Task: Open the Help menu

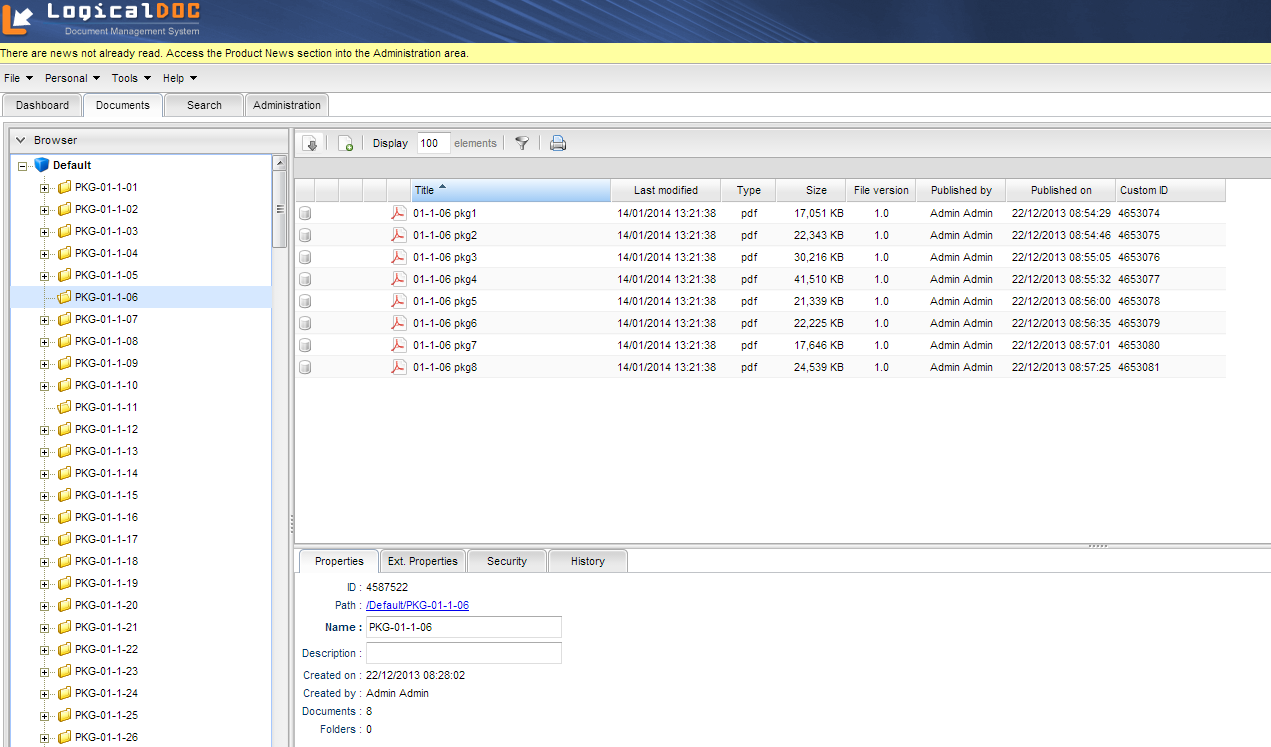Action: [x=180, y=78]
